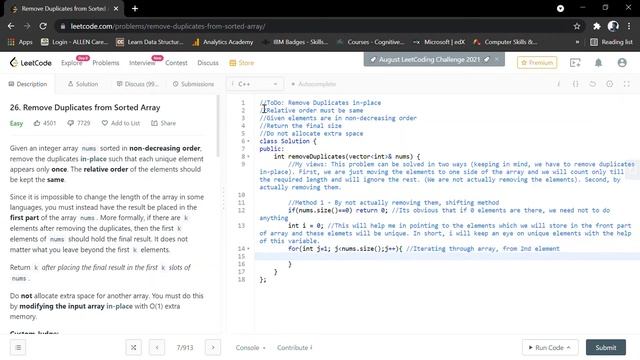Viewport: 640px width, 360px height.
Task: Switch to the Solution tab
Action: (x=83, y=84)
